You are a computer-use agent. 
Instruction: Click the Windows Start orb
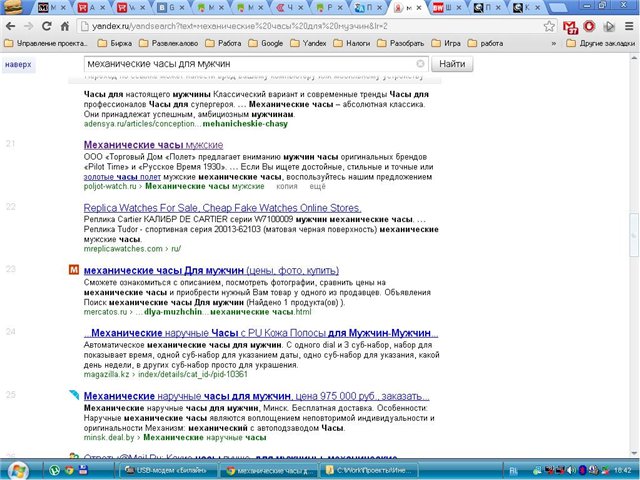click(x=17, y=469)
